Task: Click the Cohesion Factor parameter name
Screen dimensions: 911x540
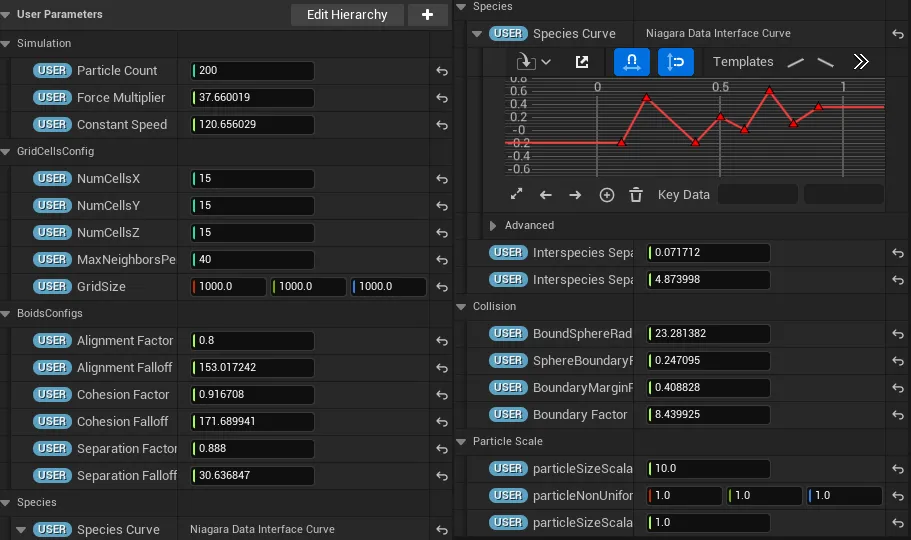Action: [x=123, y=395]
